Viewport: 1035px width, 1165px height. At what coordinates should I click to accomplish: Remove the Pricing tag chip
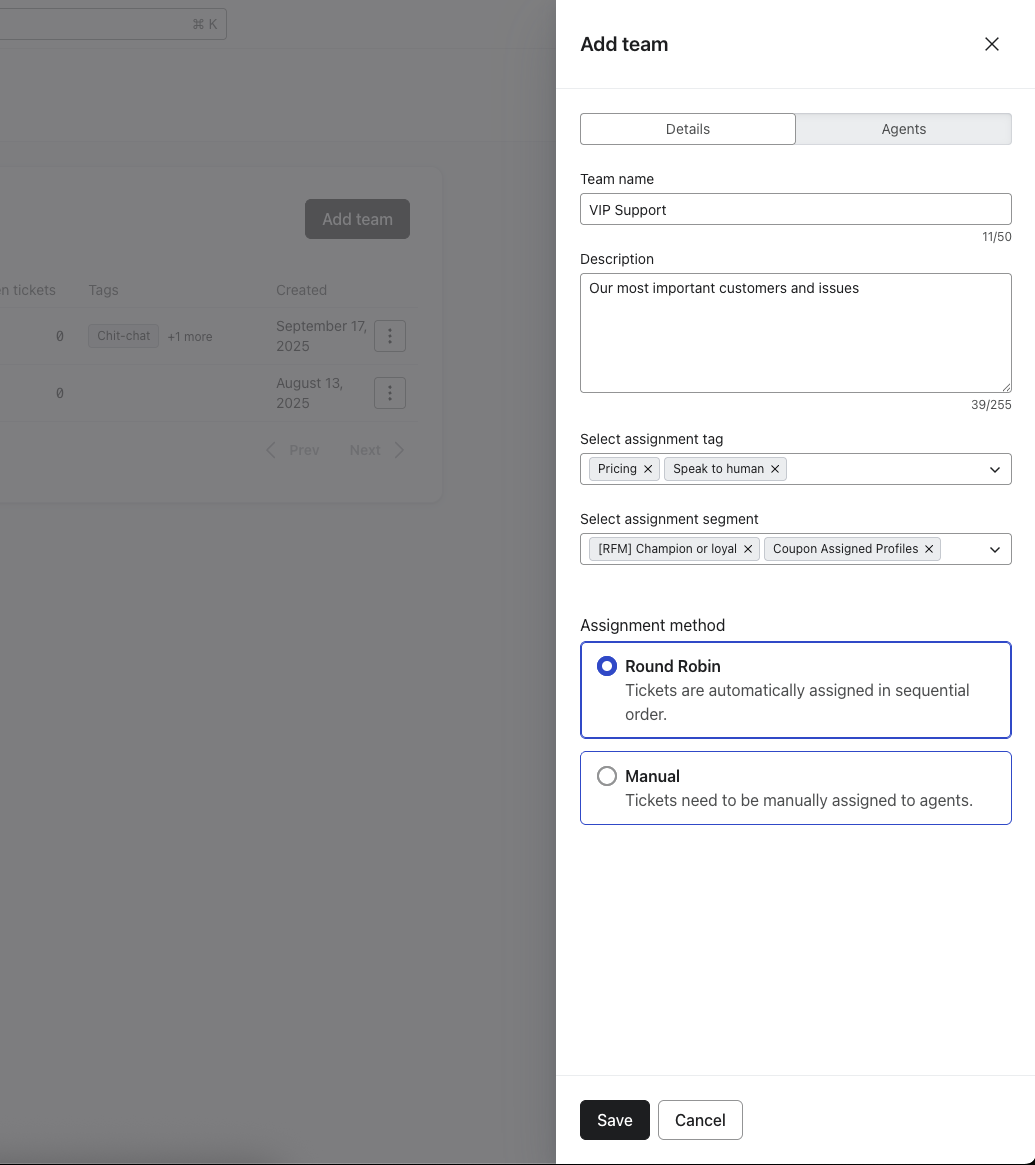click(x=648, y=469)
